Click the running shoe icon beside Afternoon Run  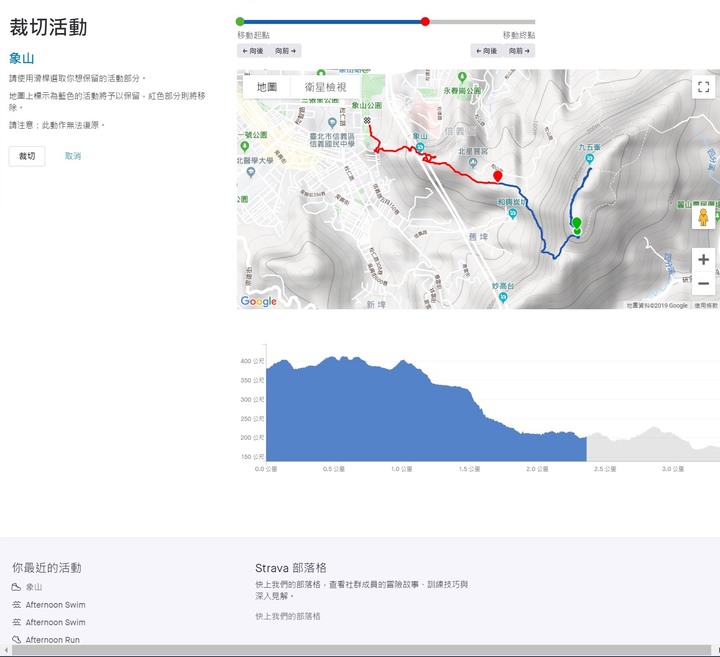(17, 640)
